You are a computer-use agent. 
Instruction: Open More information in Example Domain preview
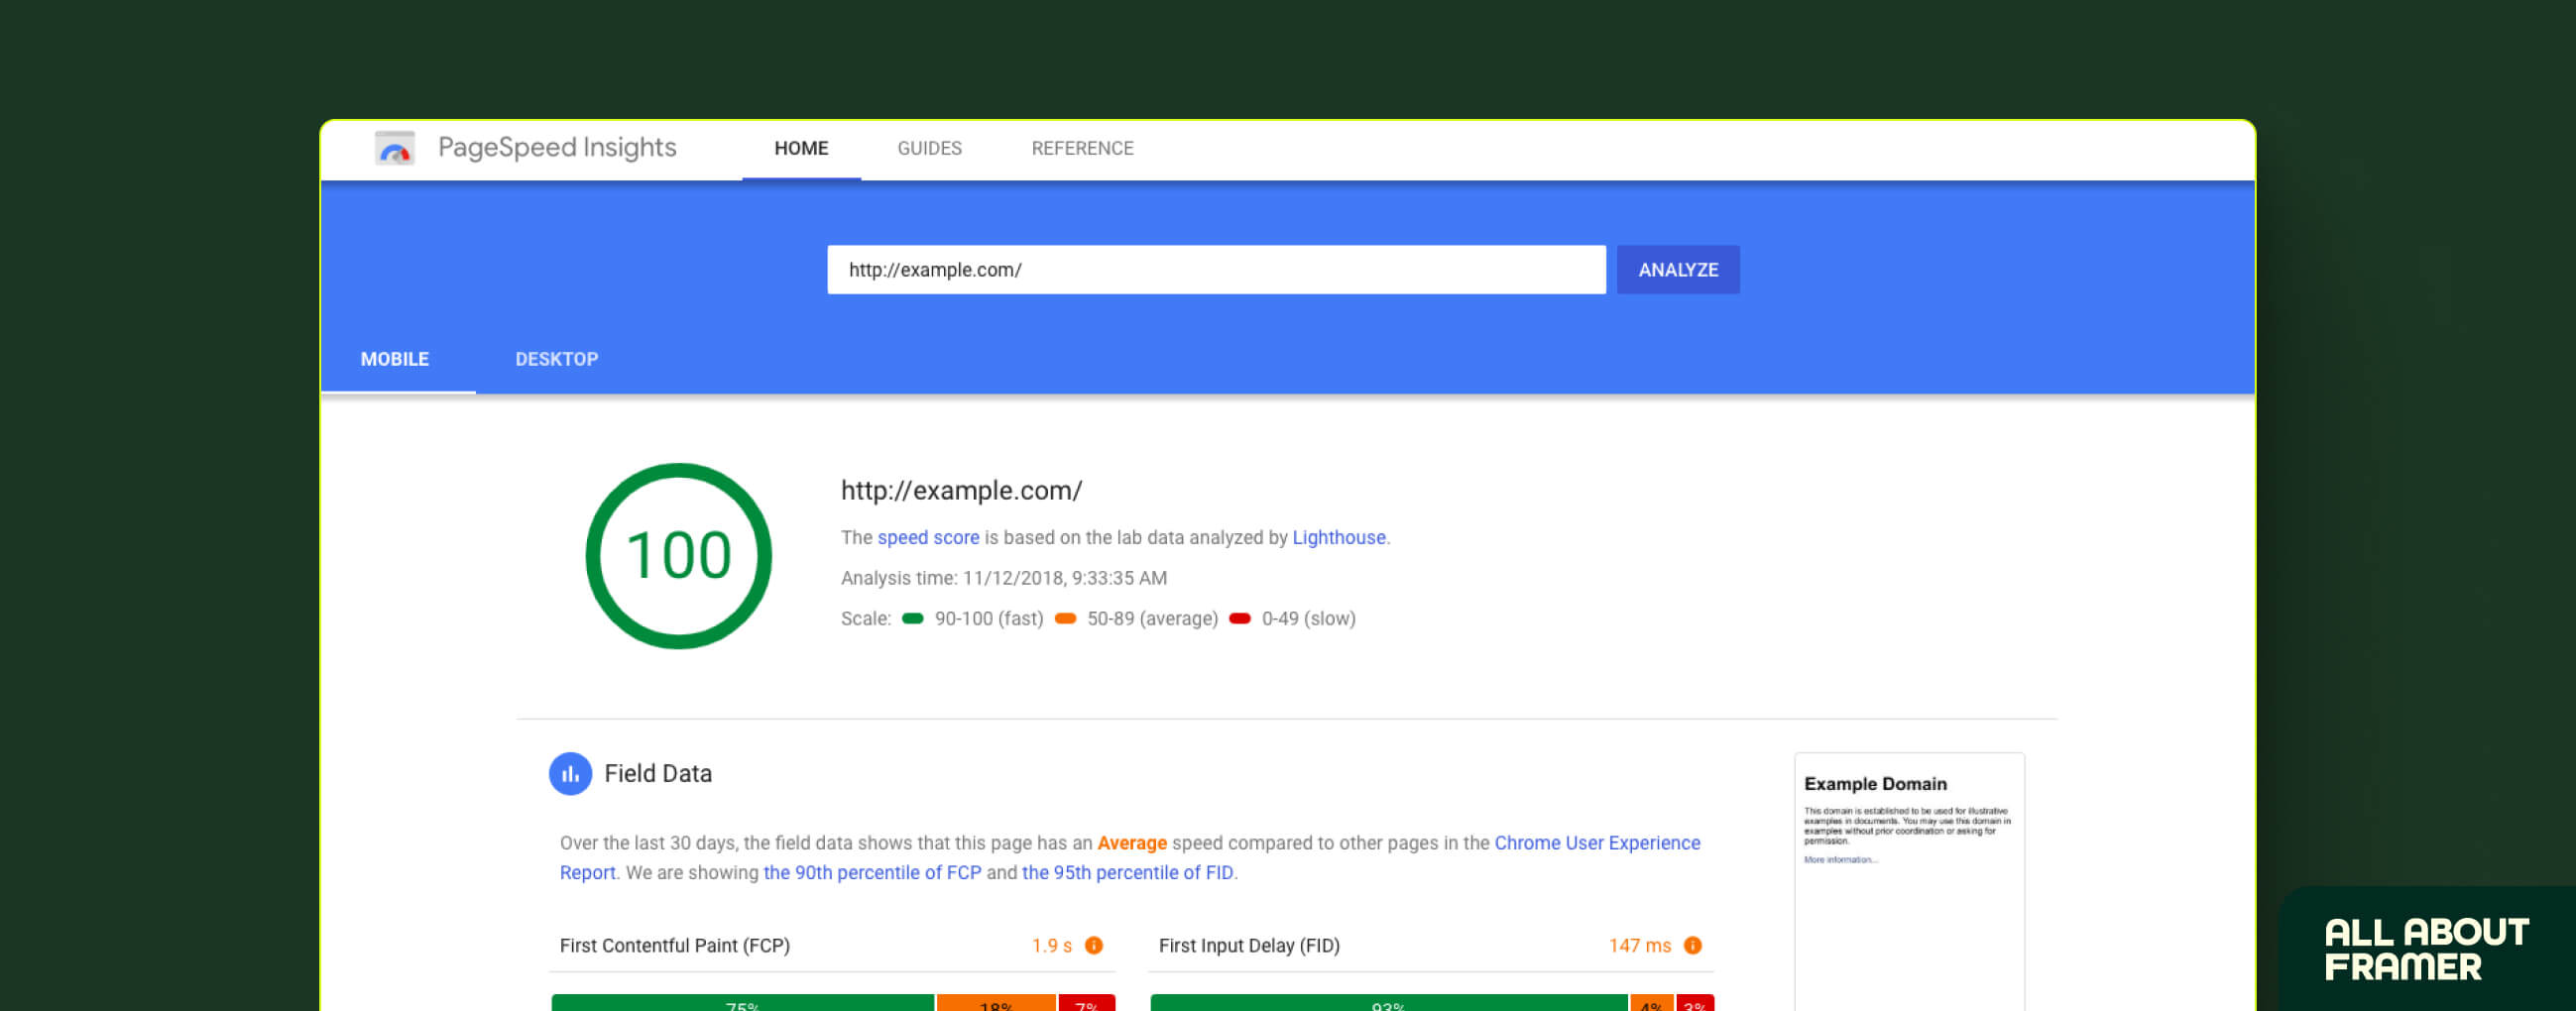(1840, 859)
